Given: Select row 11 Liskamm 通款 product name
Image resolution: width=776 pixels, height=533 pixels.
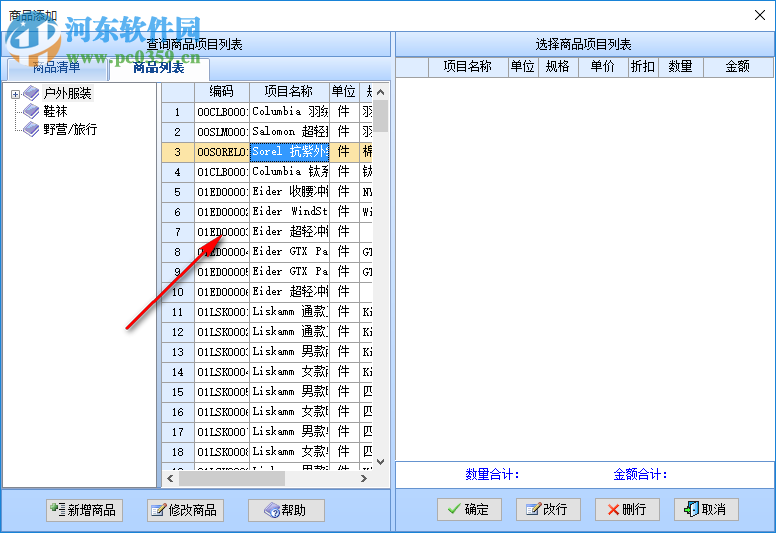Looking at the screenshot, I should point(290,312).
